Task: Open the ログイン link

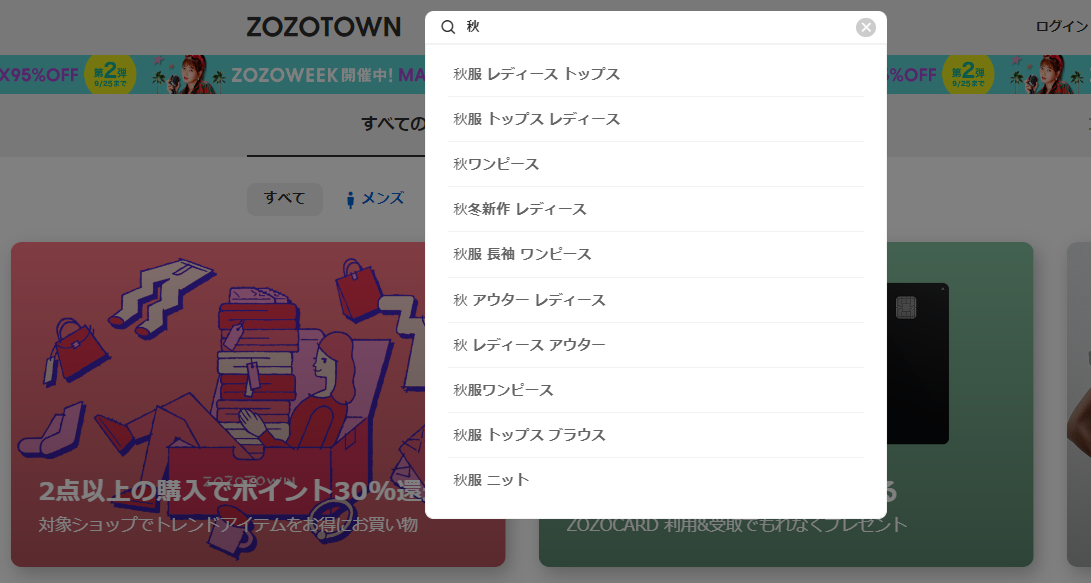Action: point(1063,27)
